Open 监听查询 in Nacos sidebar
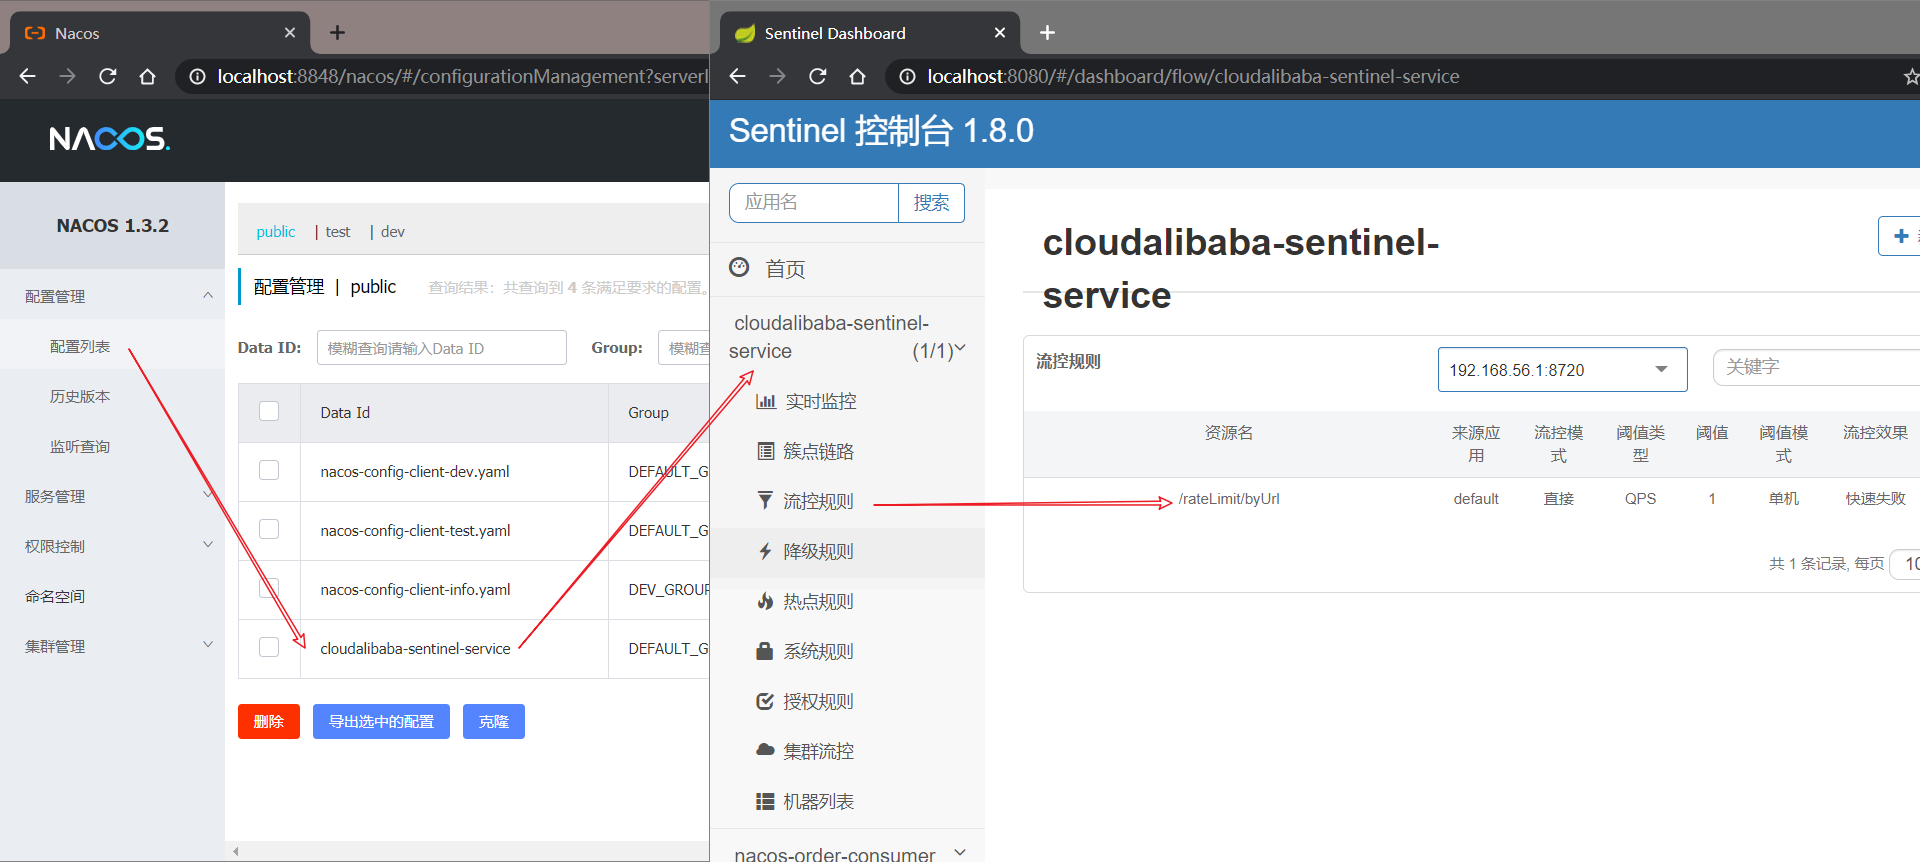Image resolution: width=1920 pixels, height=862 pixels. point(80,446)
